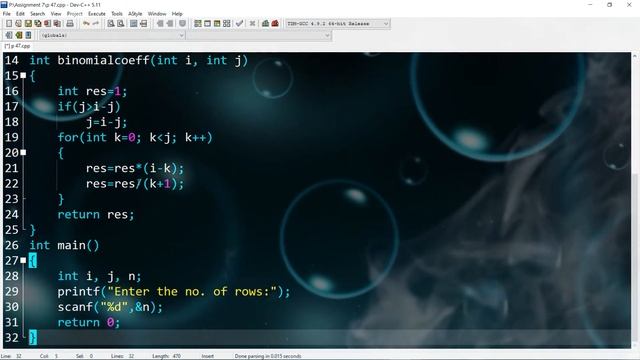Click the Run toolbar icon
640x360 pixels.
207,24
